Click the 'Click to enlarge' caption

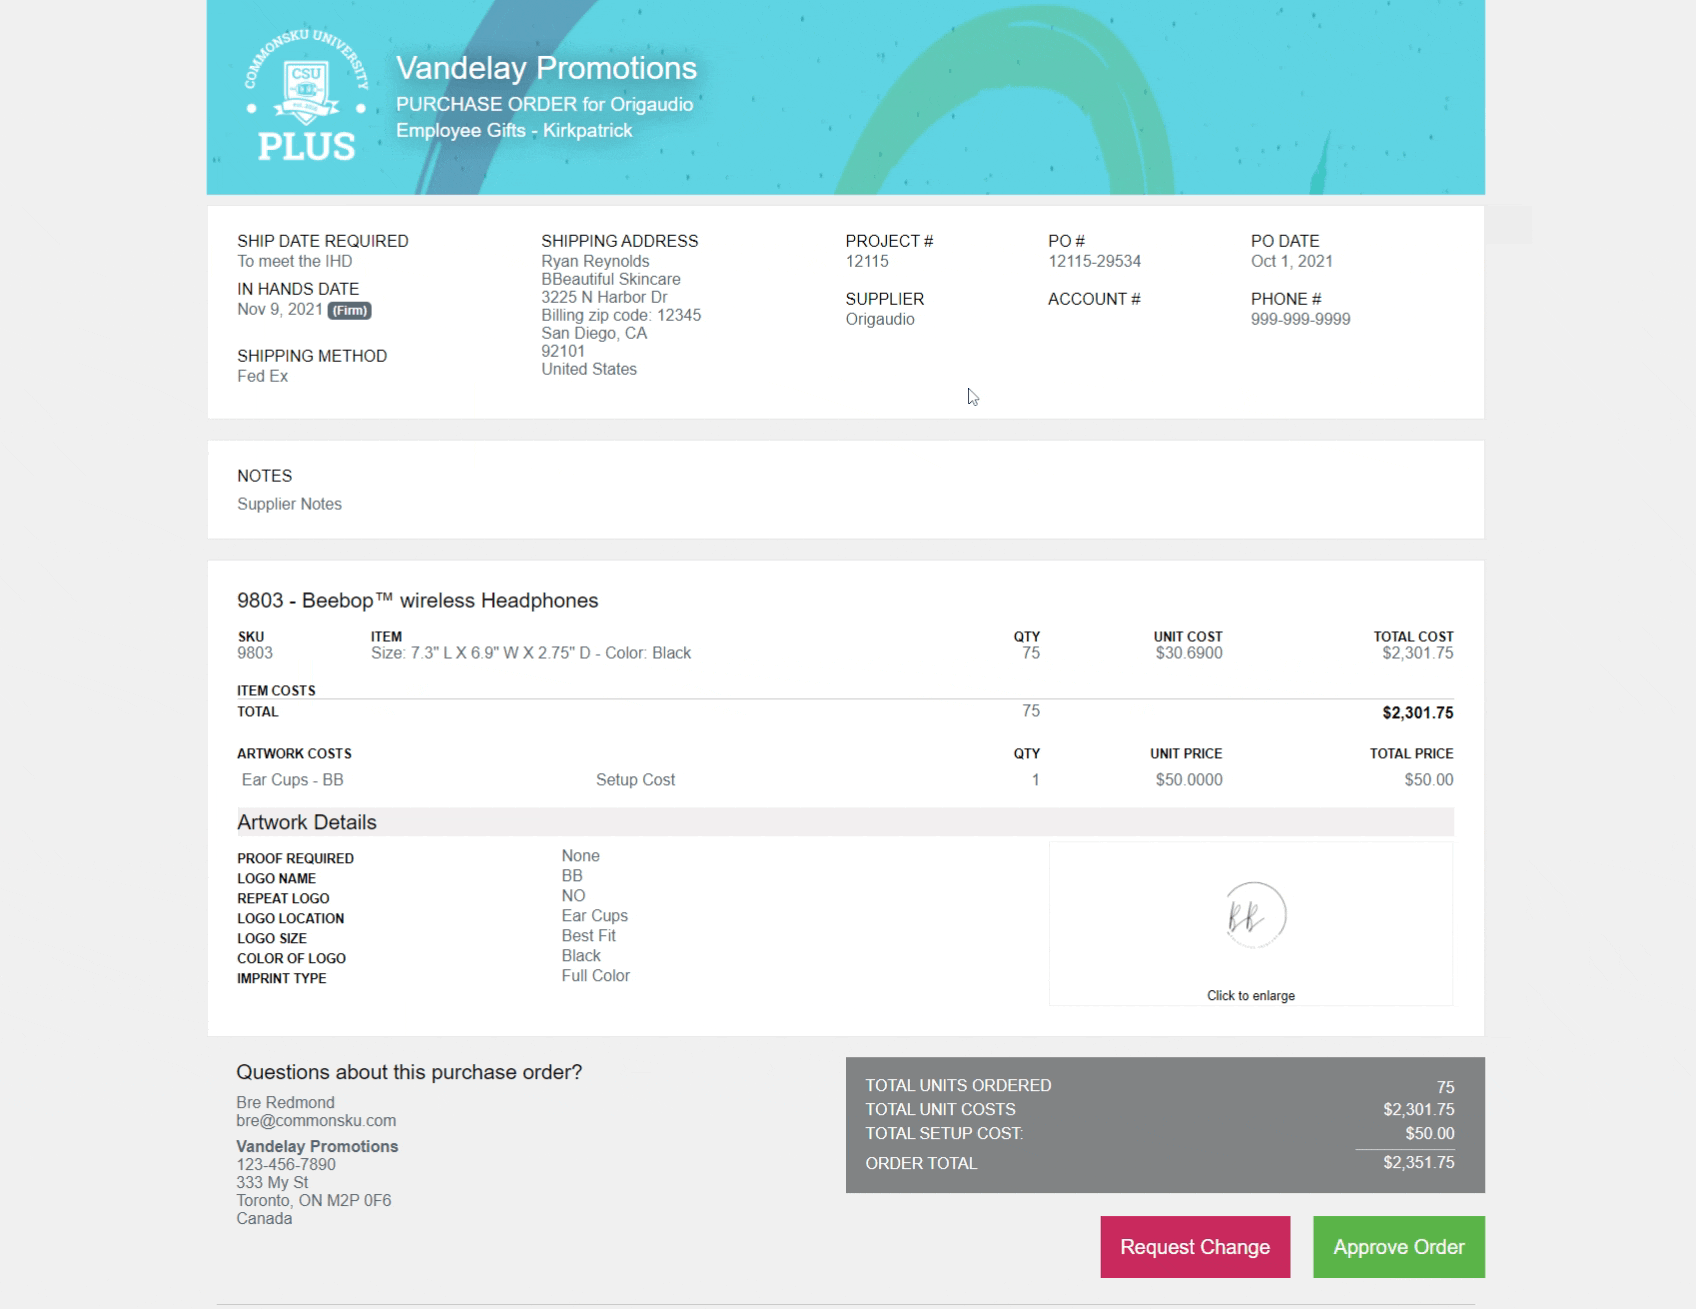coord(1250,996)
